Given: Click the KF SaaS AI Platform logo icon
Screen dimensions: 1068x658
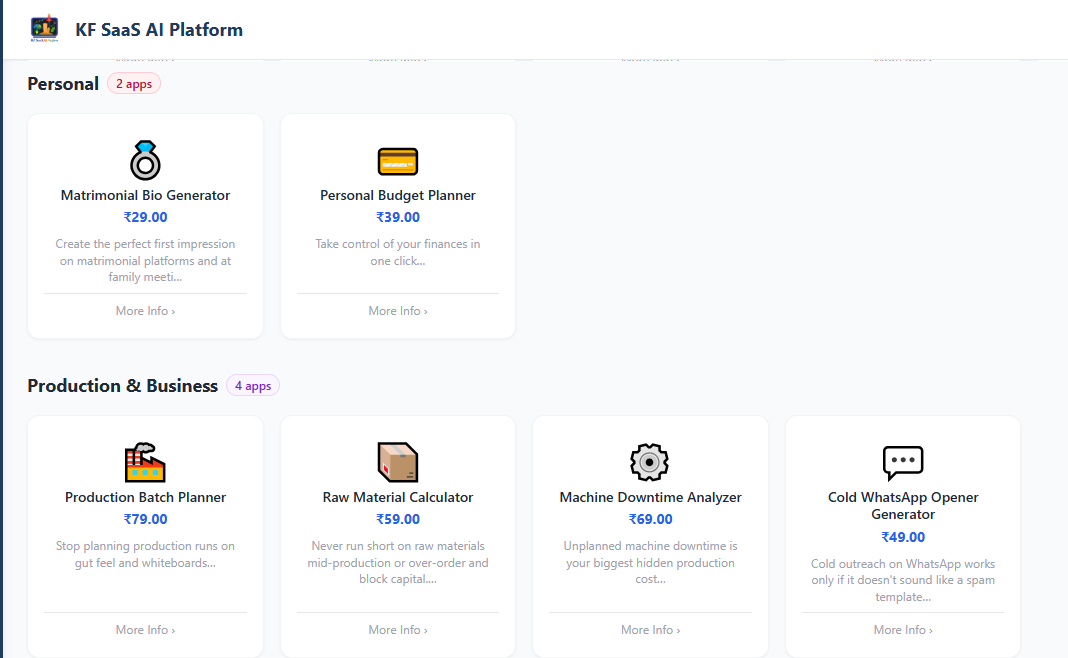Looking at the screenshot, I should click(x=42, y=29).
